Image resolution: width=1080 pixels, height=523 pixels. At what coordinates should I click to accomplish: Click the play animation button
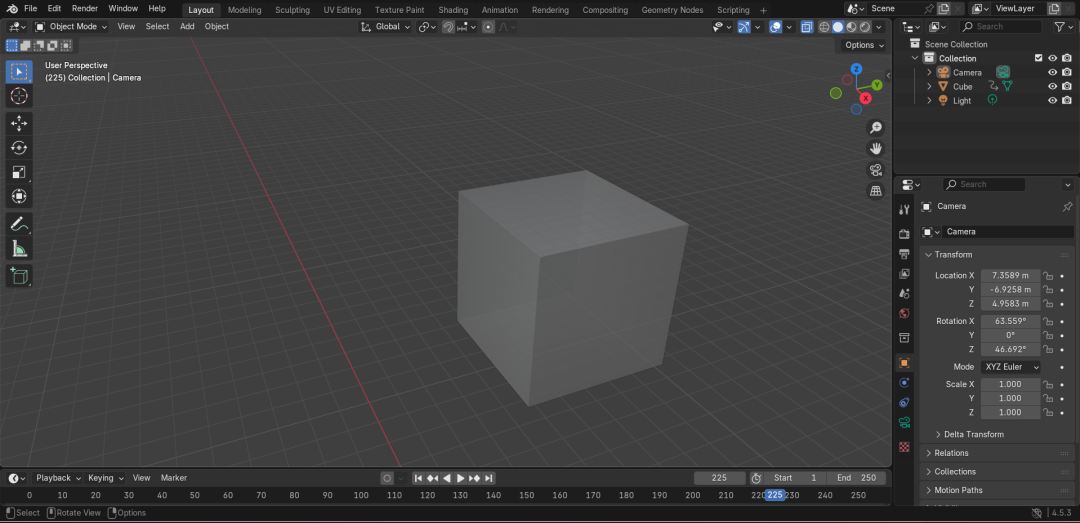[x=461, y=478]
